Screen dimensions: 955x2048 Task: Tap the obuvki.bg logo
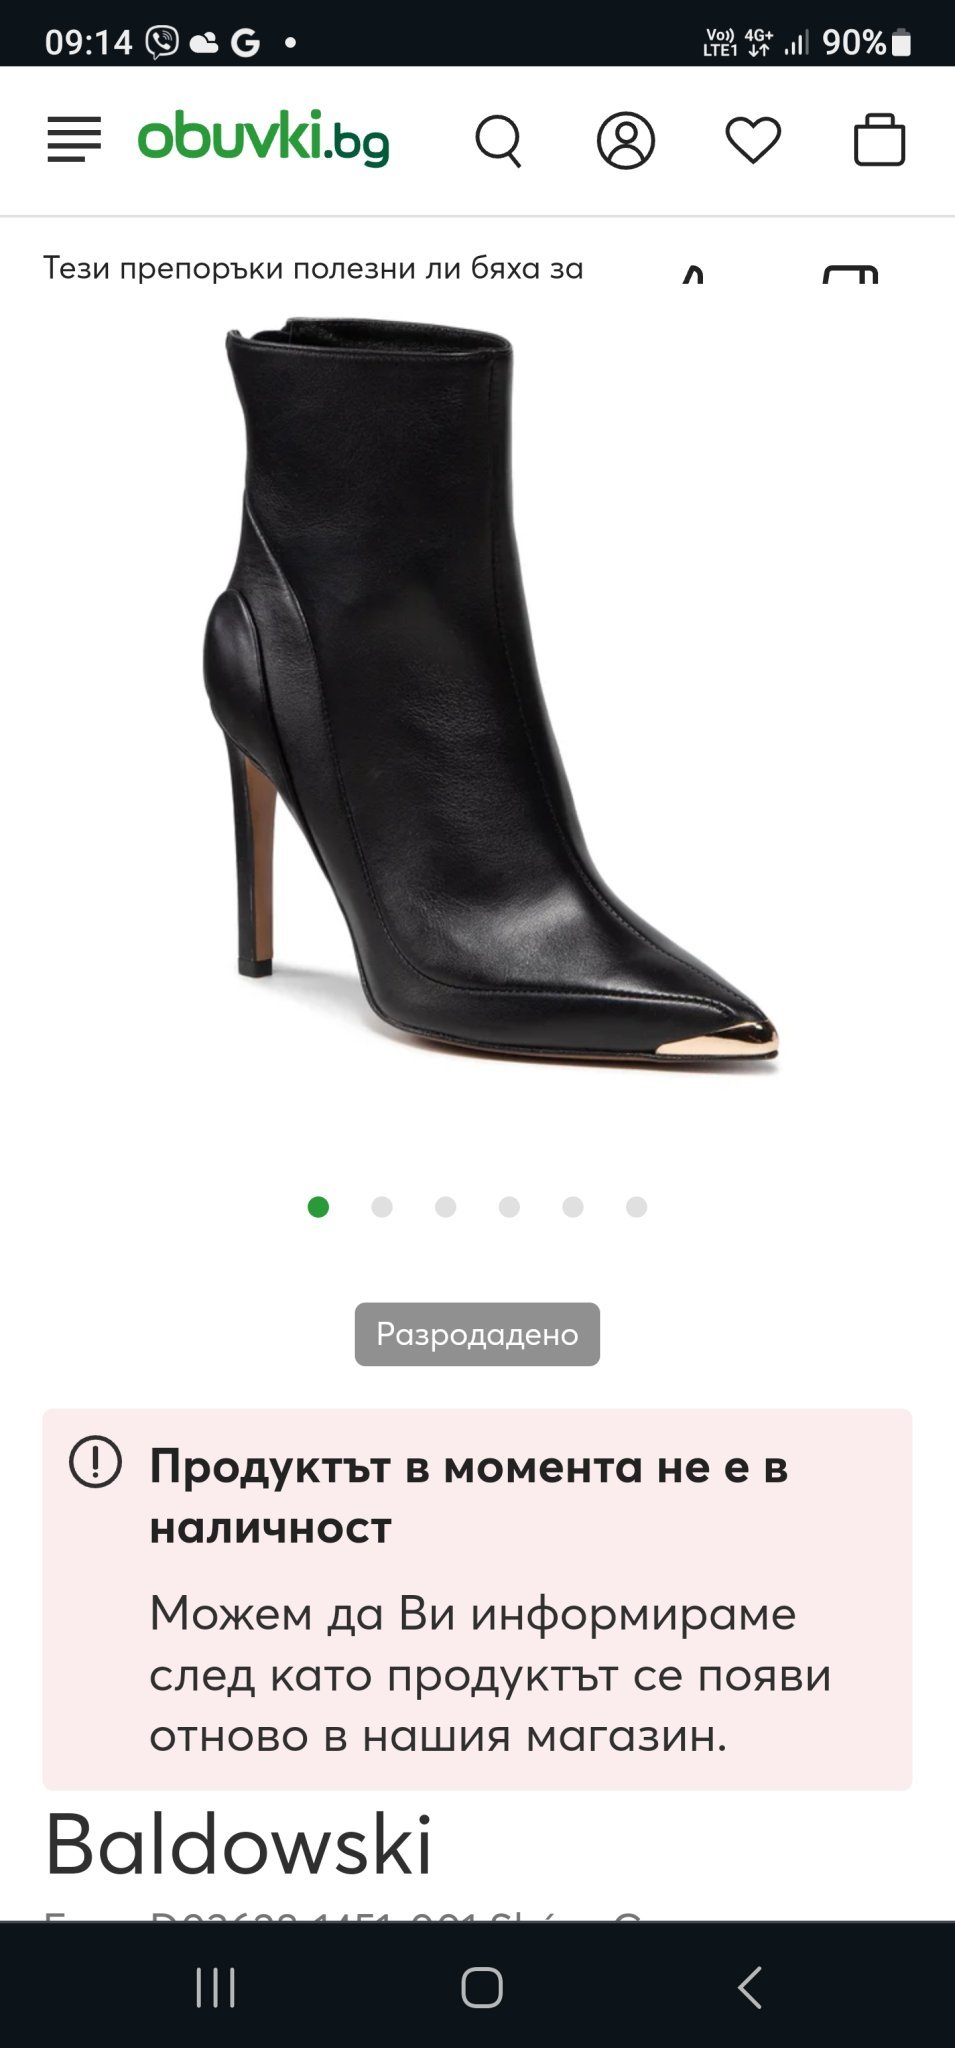[263, 138]
